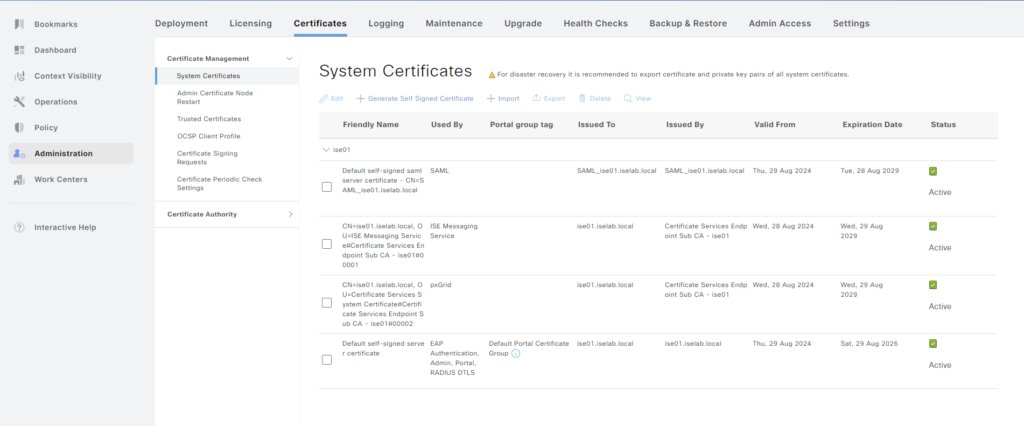This screenshot has width=1024, height=426.
Task: Click the View magnifier icon
Action: coord(628,99)
